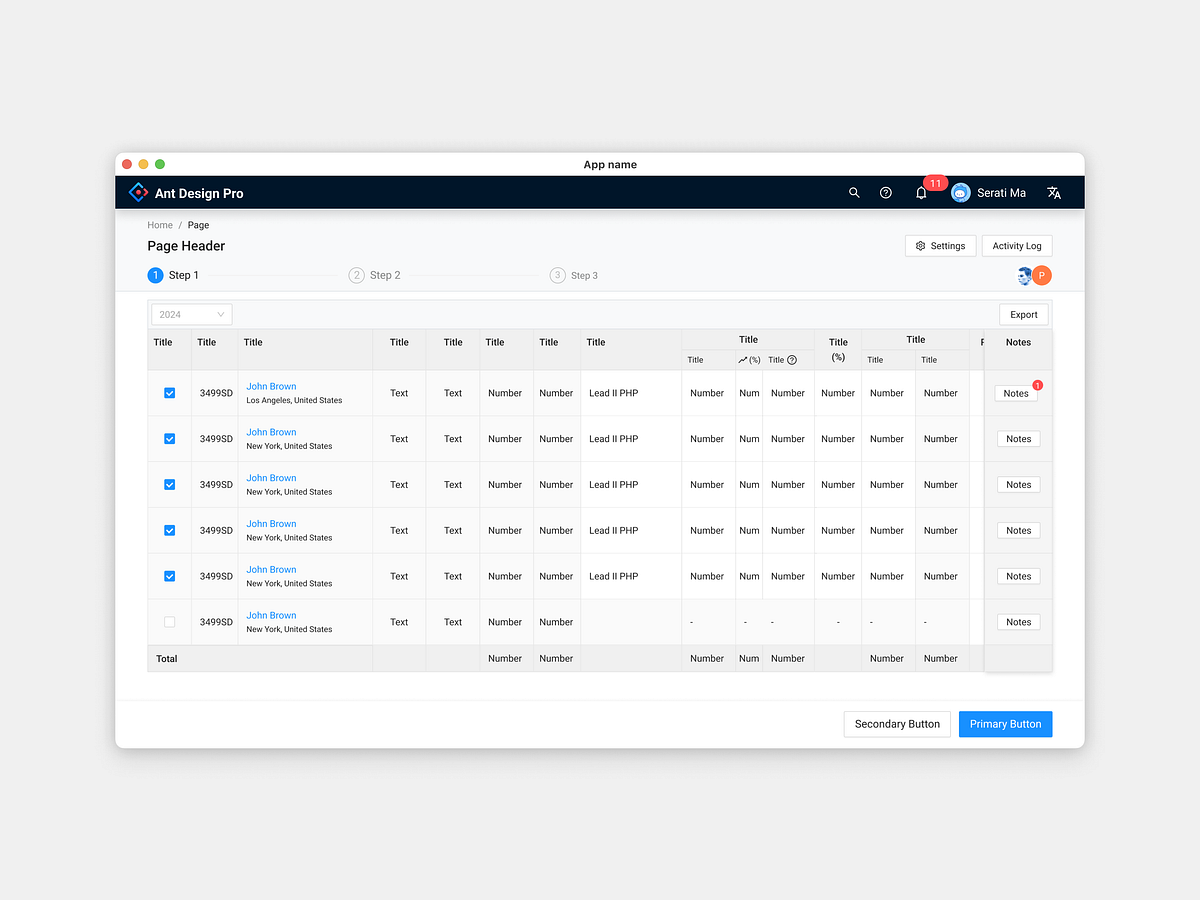This screenshot has height=900, width=1200.
Task: Click the help icon next to Title sub-header
Action: (792, 360)
